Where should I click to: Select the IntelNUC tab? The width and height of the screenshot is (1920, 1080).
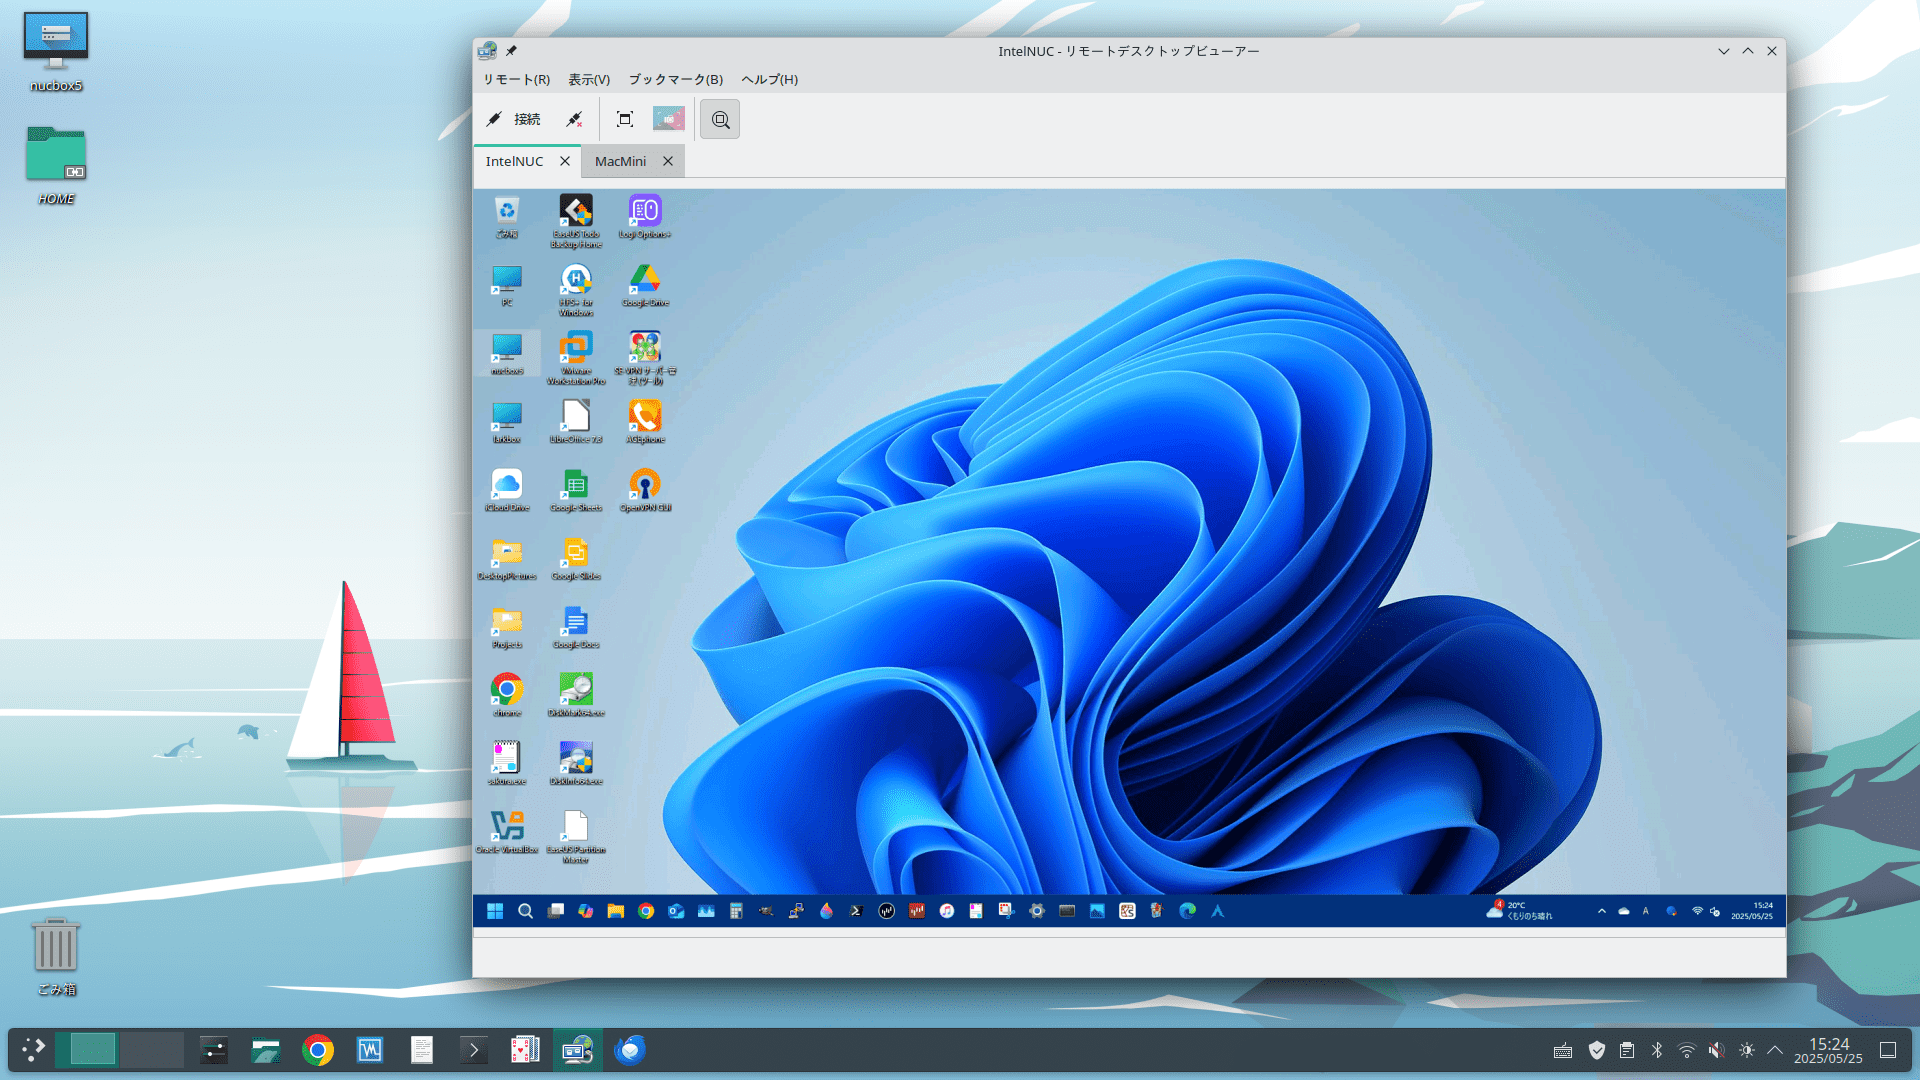click(x=514, y=161)
